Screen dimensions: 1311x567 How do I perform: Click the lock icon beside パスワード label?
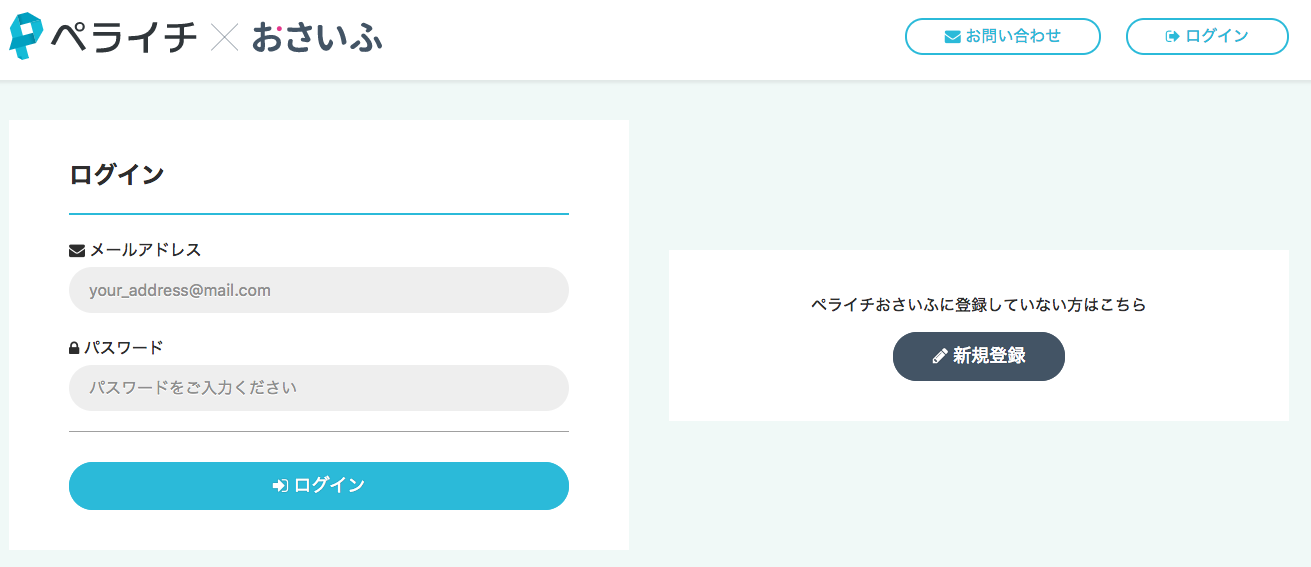point(74,348)
